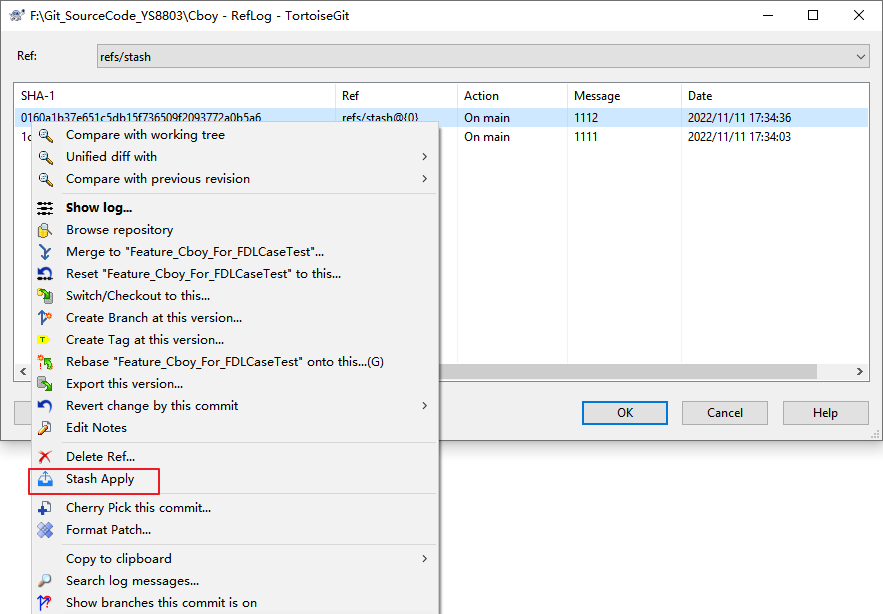Viewport: 883px width, 614px height.
Task: Click the Merge to branch icon
Action: 45,252
